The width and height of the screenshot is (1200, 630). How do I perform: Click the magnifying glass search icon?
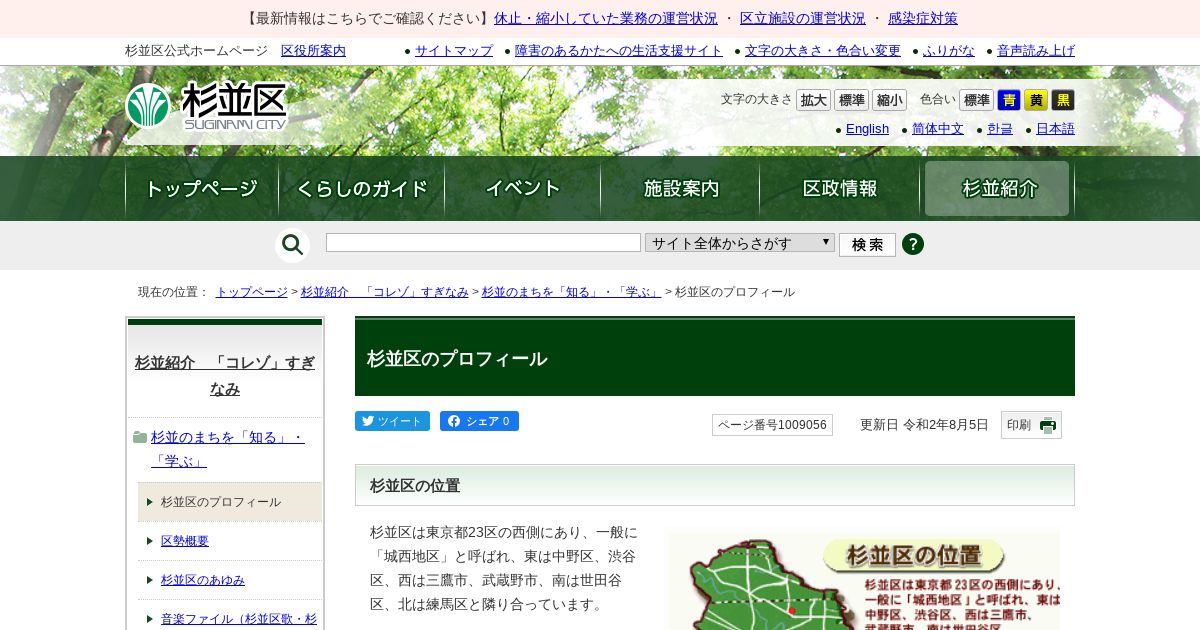coord(292,245)
